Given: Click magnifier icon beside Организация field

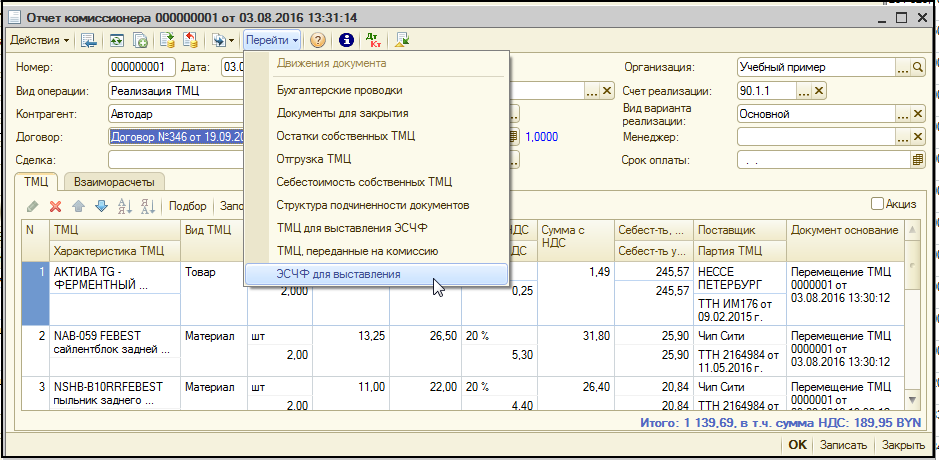Looking at the screenshot, I should click(x=918, y=67).
